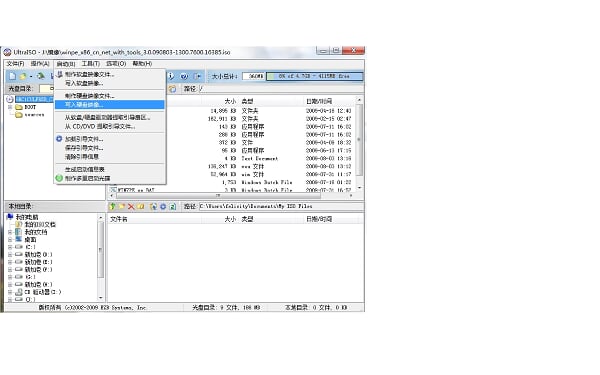Viewport: 600px width, 375px height.
Task: Choose 写入硬盘映像... from the menu
Action: (x=109, y=104)
